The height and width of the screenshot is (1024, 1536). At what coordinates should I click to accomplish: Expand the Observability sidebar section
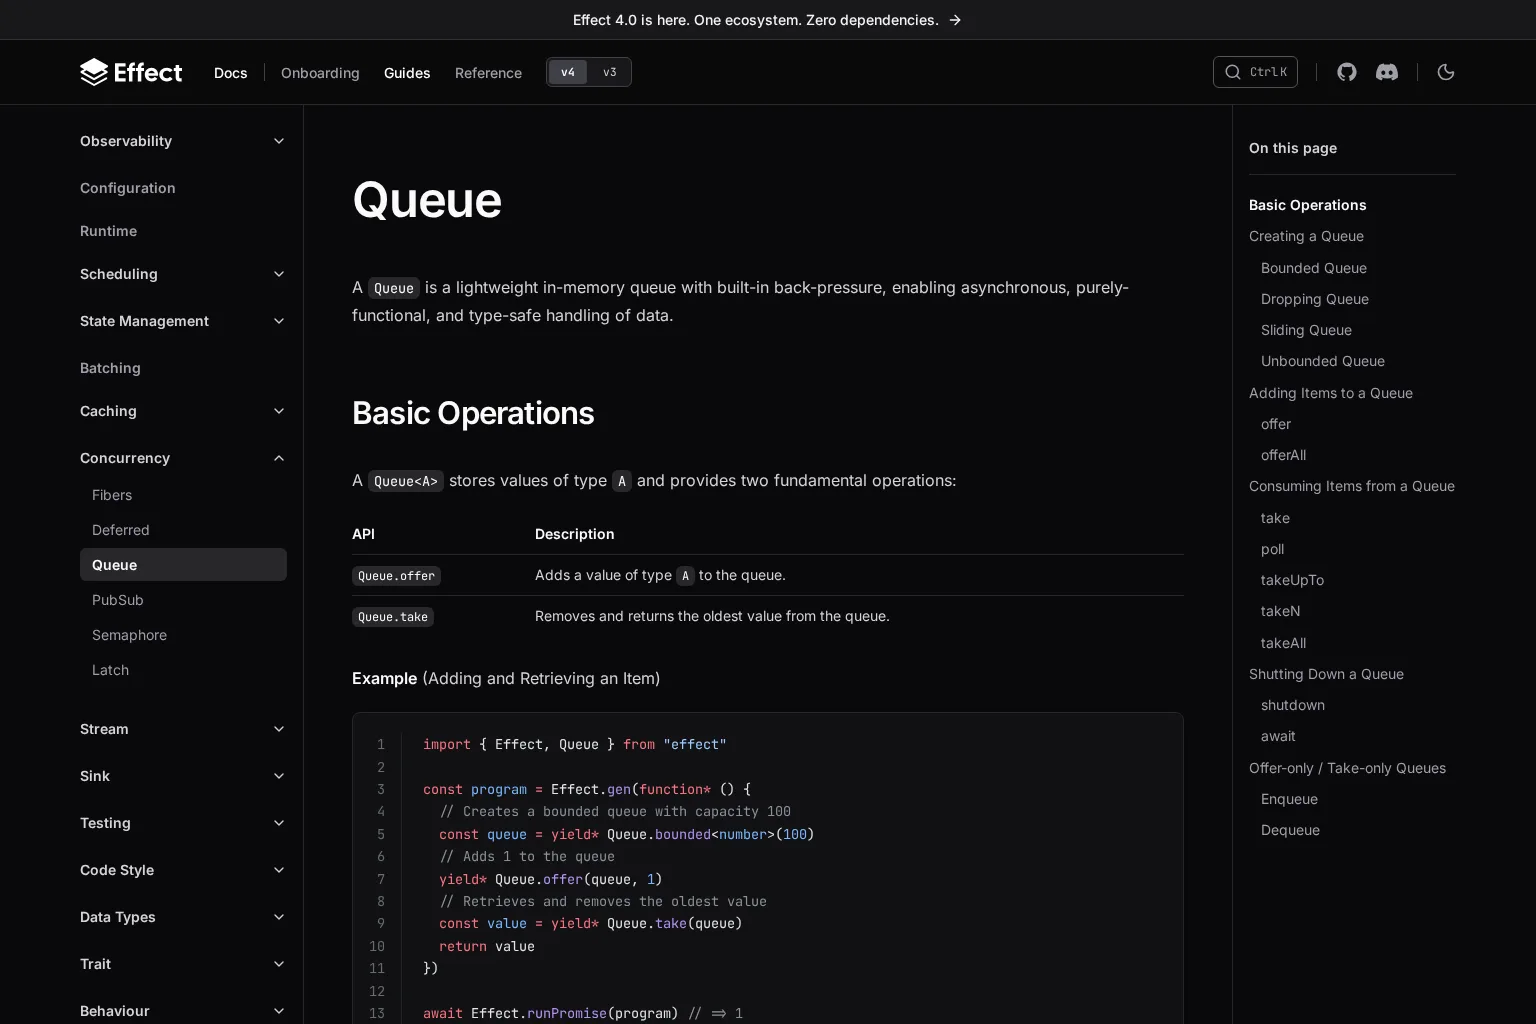click(183, 141)
